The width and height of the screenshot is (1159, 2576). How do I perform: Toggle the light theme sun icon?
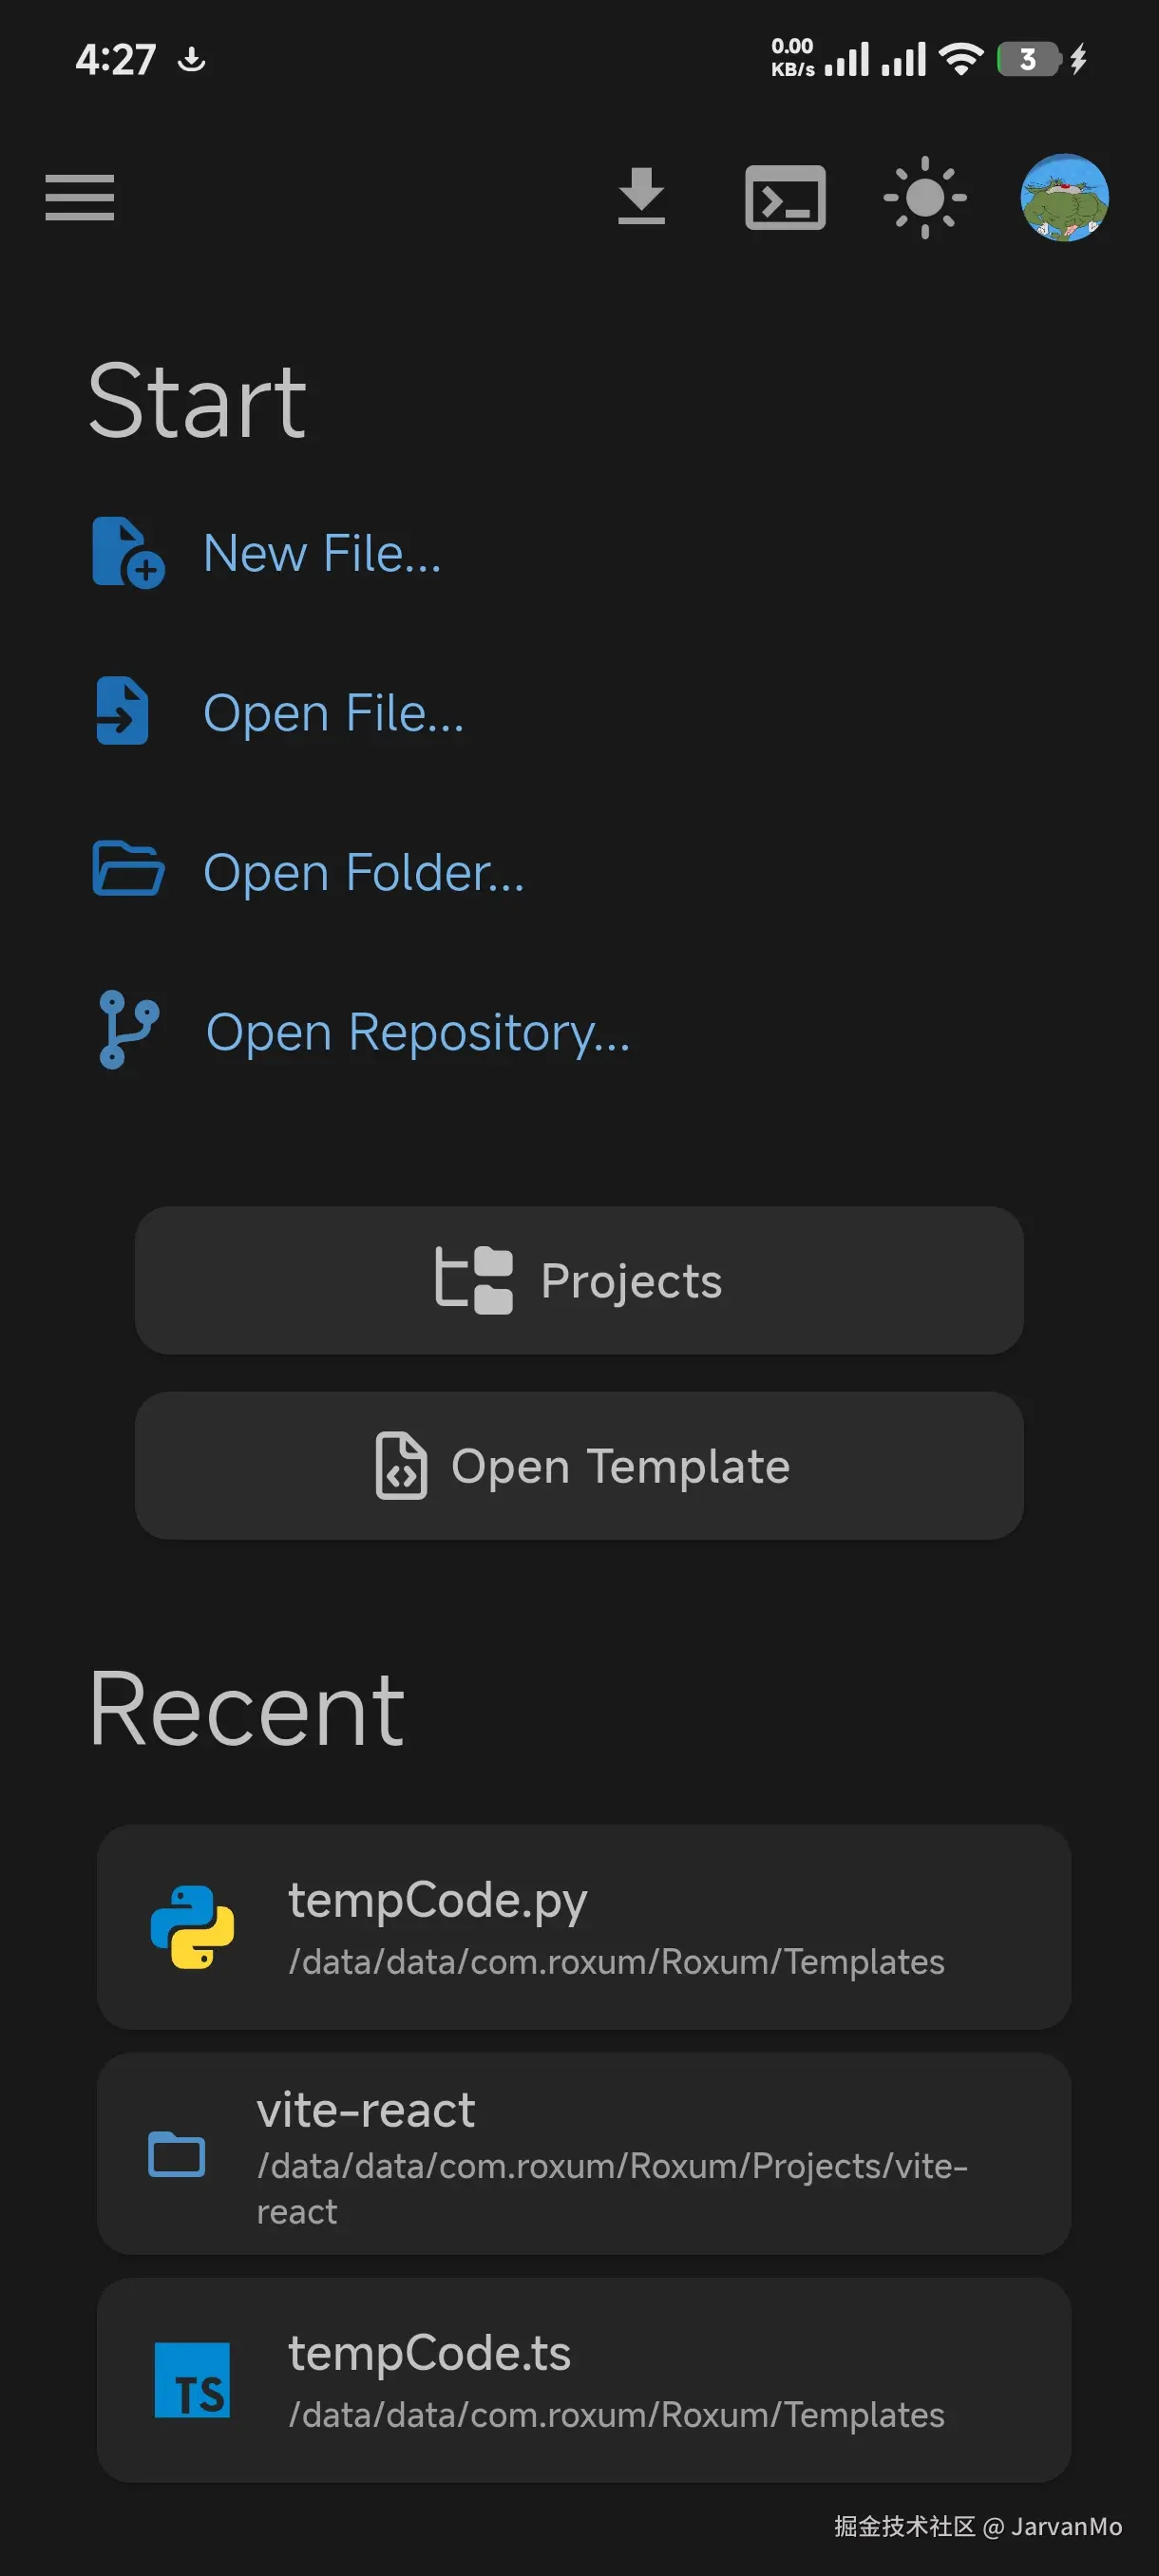point(924,198)
